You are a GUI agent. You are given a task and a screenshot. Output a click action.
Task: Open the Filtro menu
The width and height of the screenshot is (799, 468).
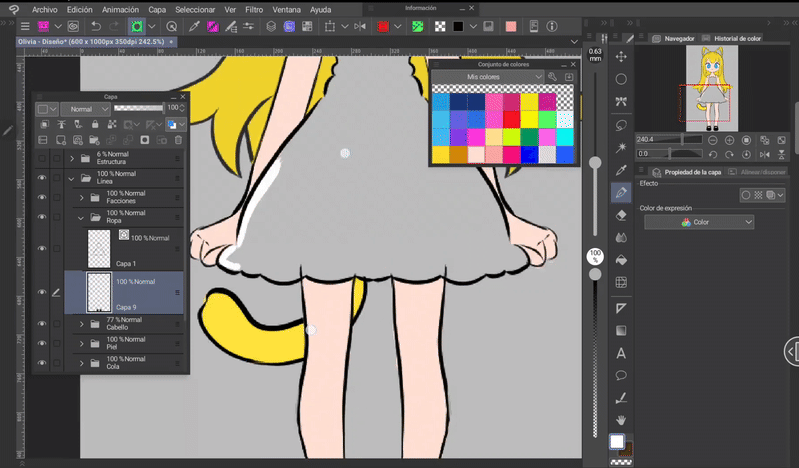coord(254,9)
